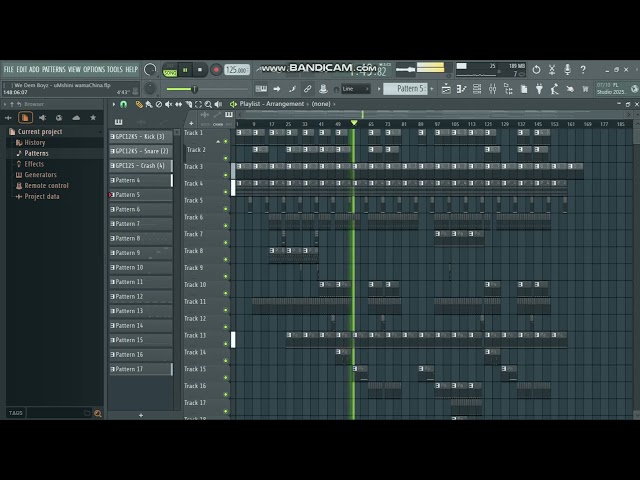Viewport: 640px width, 480px height.
Task: Select the delete tool in playlist
Action: (x=159, y=104)
